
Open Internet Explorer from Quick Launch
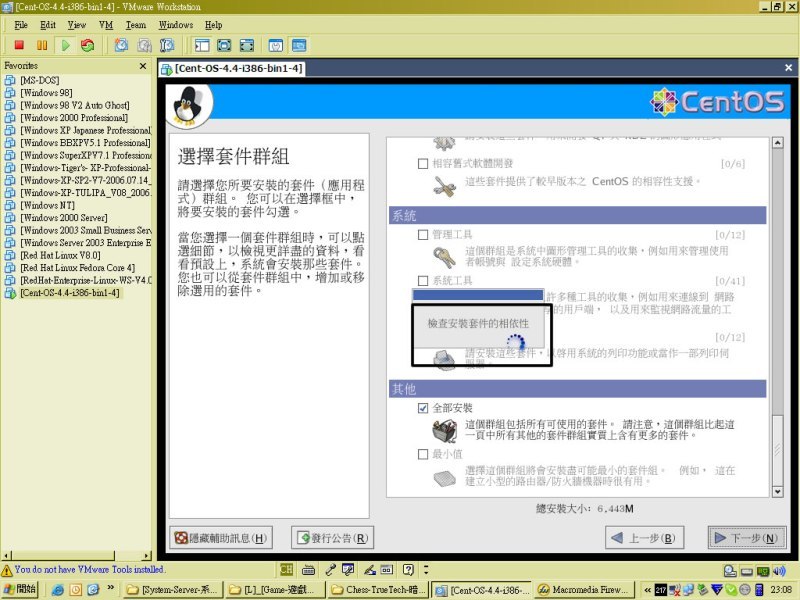click(x=57, y=590)
